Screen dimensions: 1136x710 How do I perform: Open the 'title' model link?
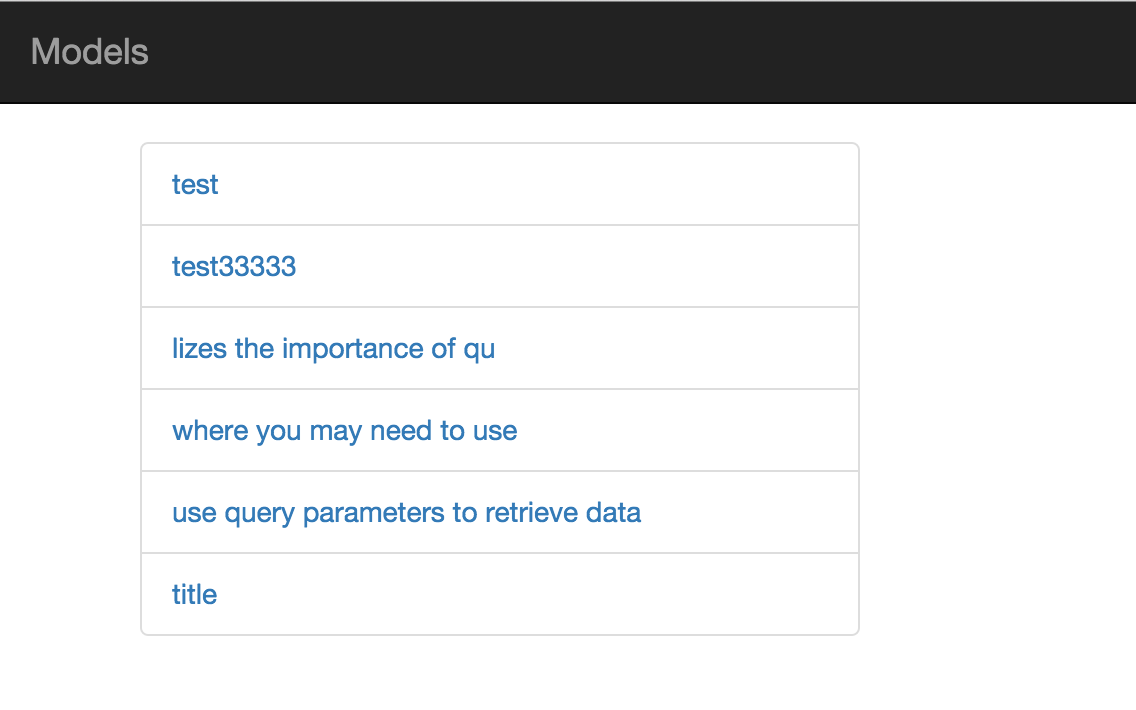194,595
